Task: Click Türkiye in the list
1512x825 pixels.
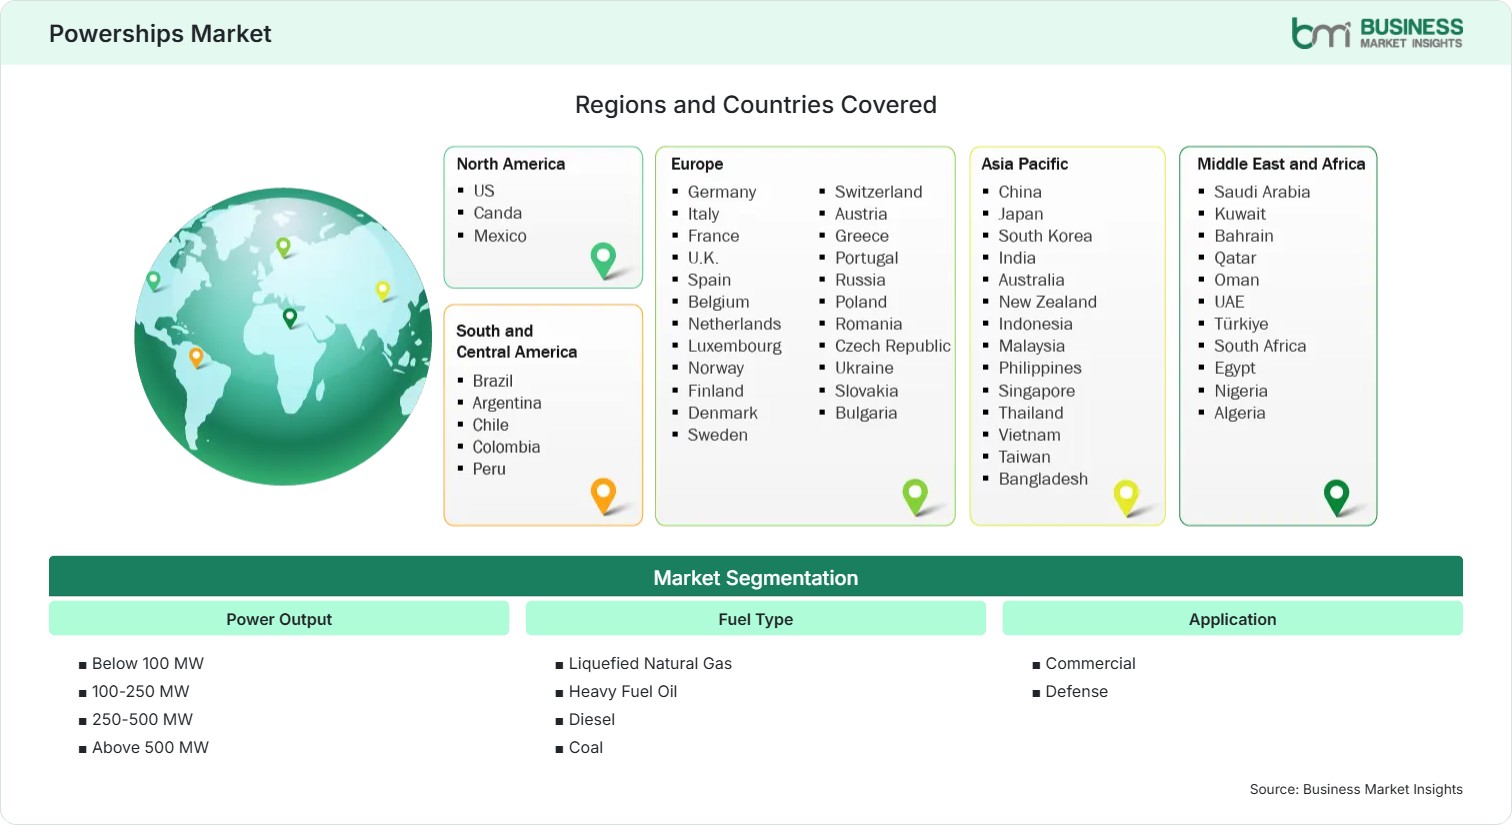Action: click(x=1241, y=324)
